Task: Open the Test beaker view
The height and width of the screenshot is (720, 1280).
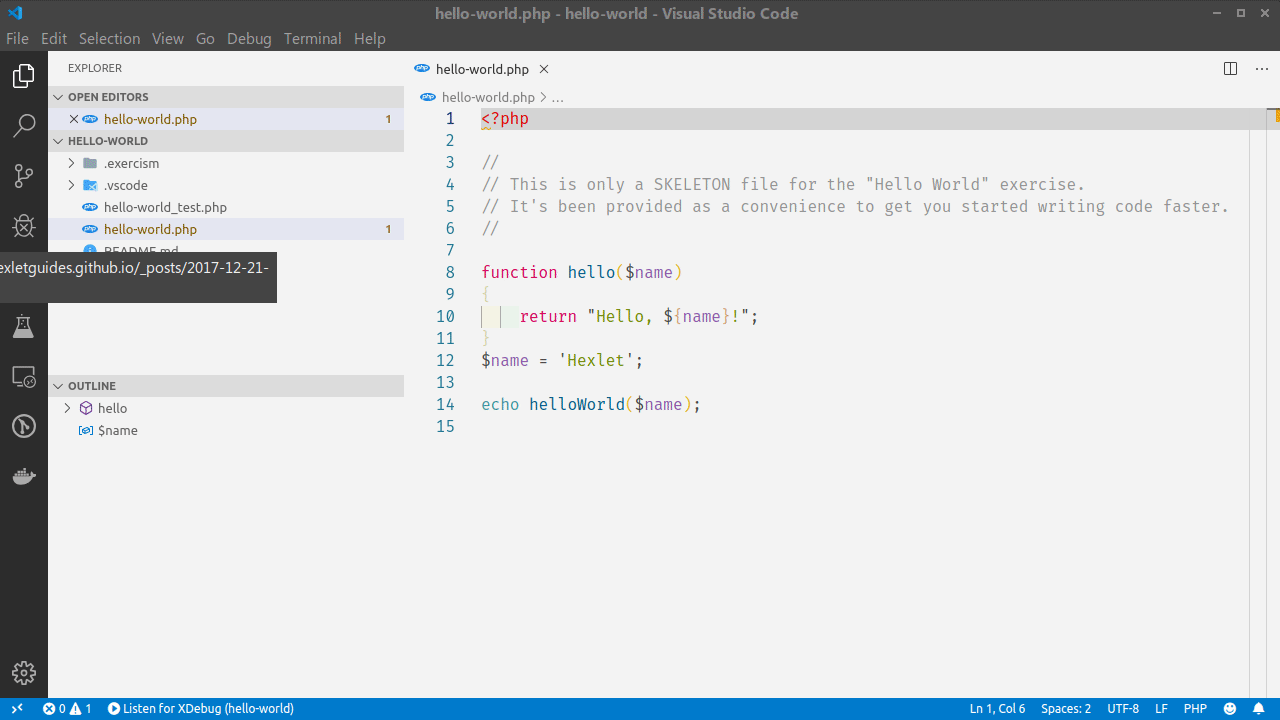Action: pos(23,326)
